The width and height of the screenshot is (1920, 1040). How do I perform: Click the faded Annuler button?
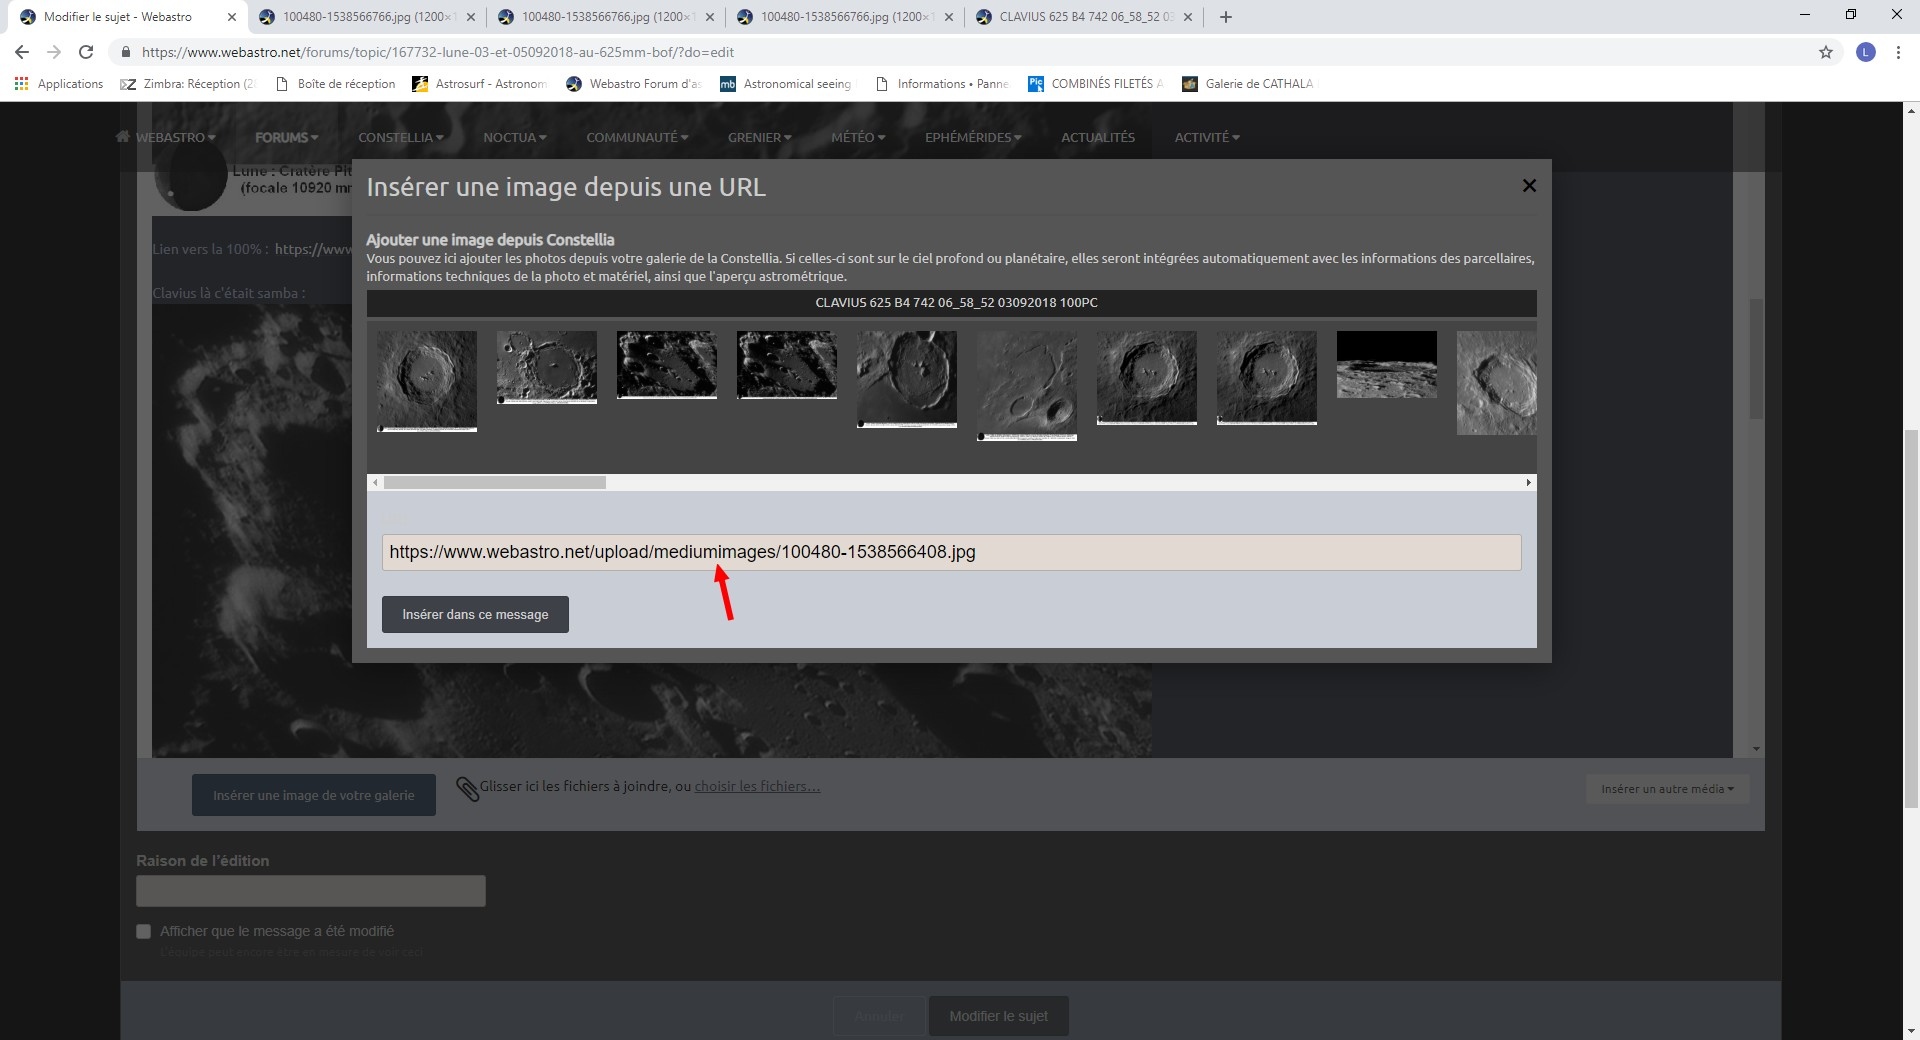tap(879, 1016)
